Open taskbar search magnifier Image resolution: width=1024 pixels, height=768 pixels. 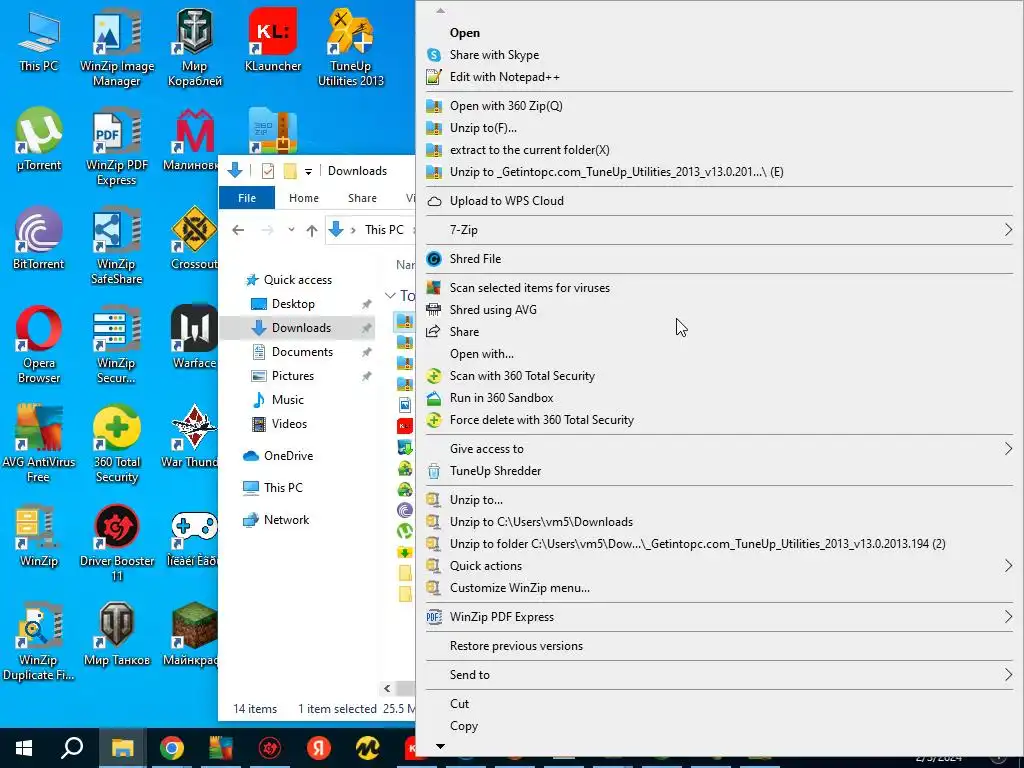72,748
